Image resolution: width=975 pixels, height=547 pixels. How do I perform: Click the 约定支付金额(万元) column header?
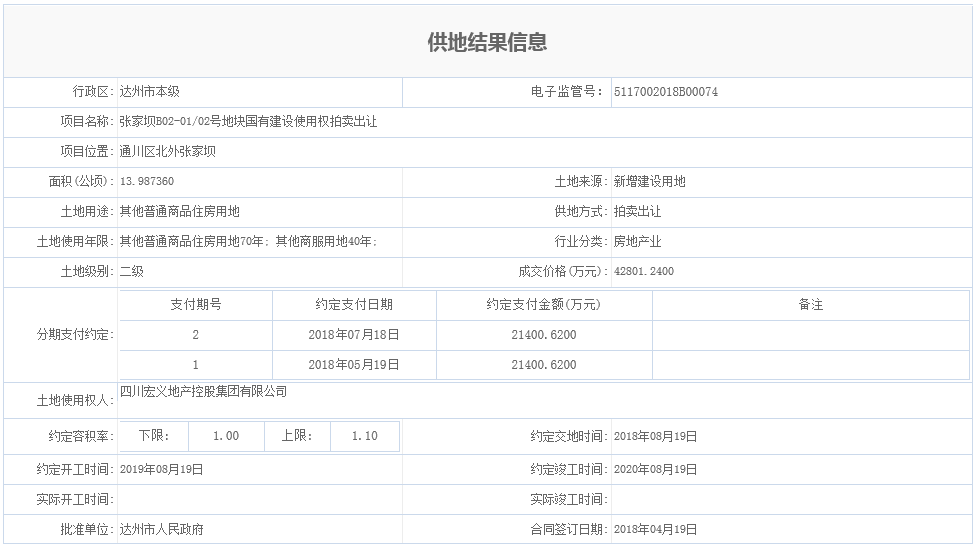[x=543, y=305]
